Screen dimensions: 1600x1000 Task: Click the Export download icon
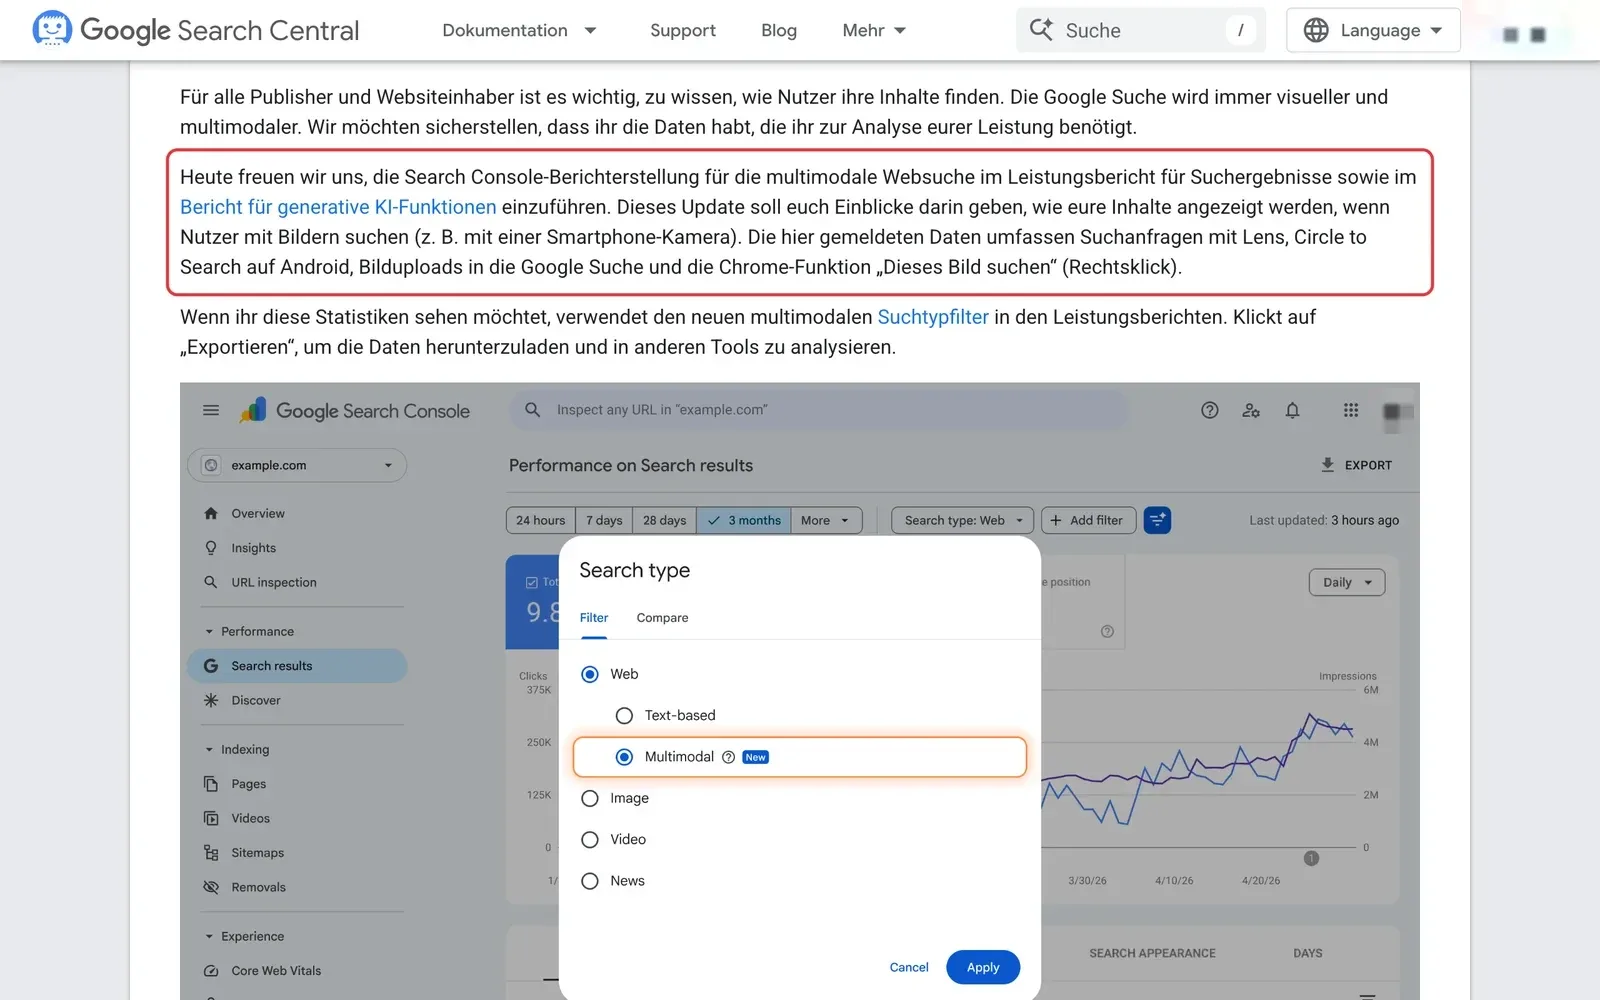pyautogui.click(x=1327, y=465)
